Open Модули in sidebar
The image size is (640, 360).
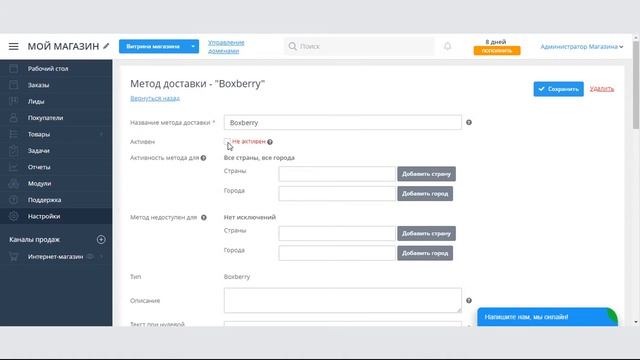40,183
